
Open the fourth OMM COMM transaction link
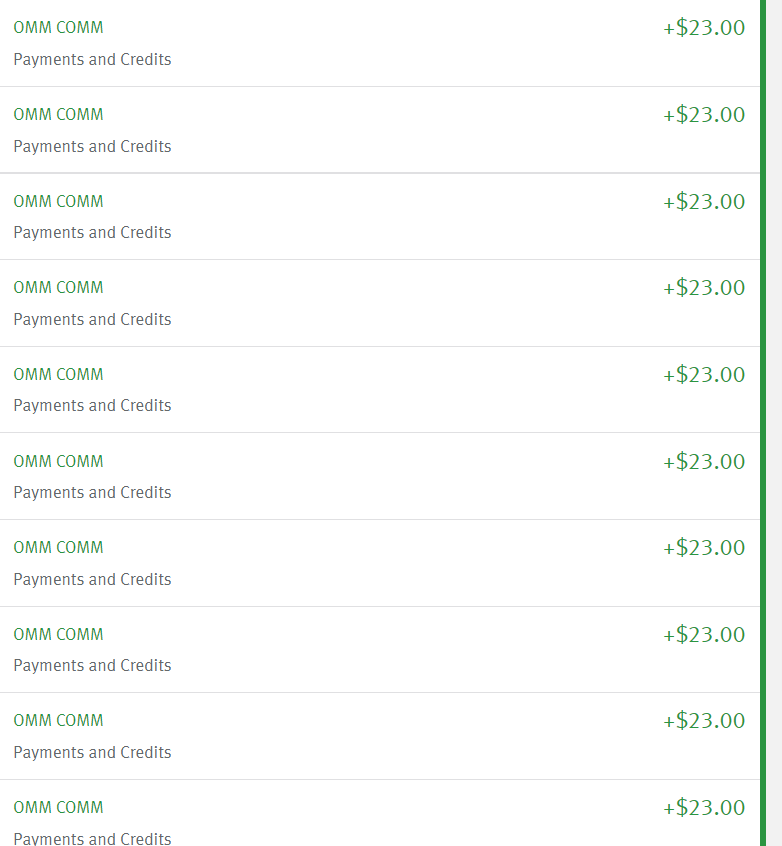58,288
